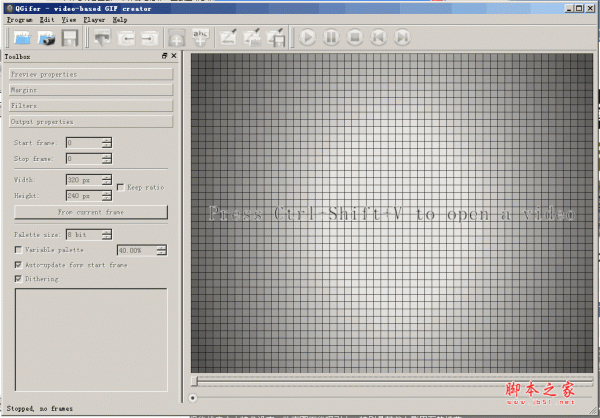Click the Width value field

tap(84, 180)
